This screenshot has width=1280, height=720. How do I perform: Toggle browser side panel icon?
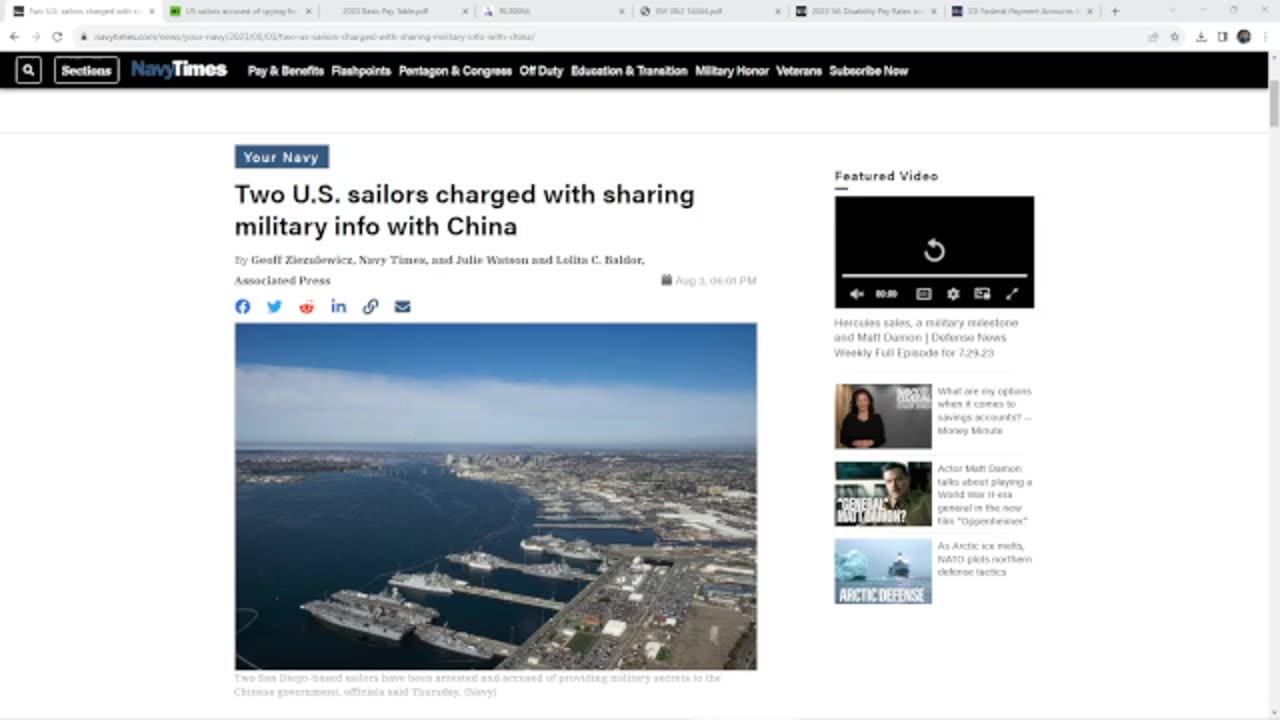point(1222,36)
